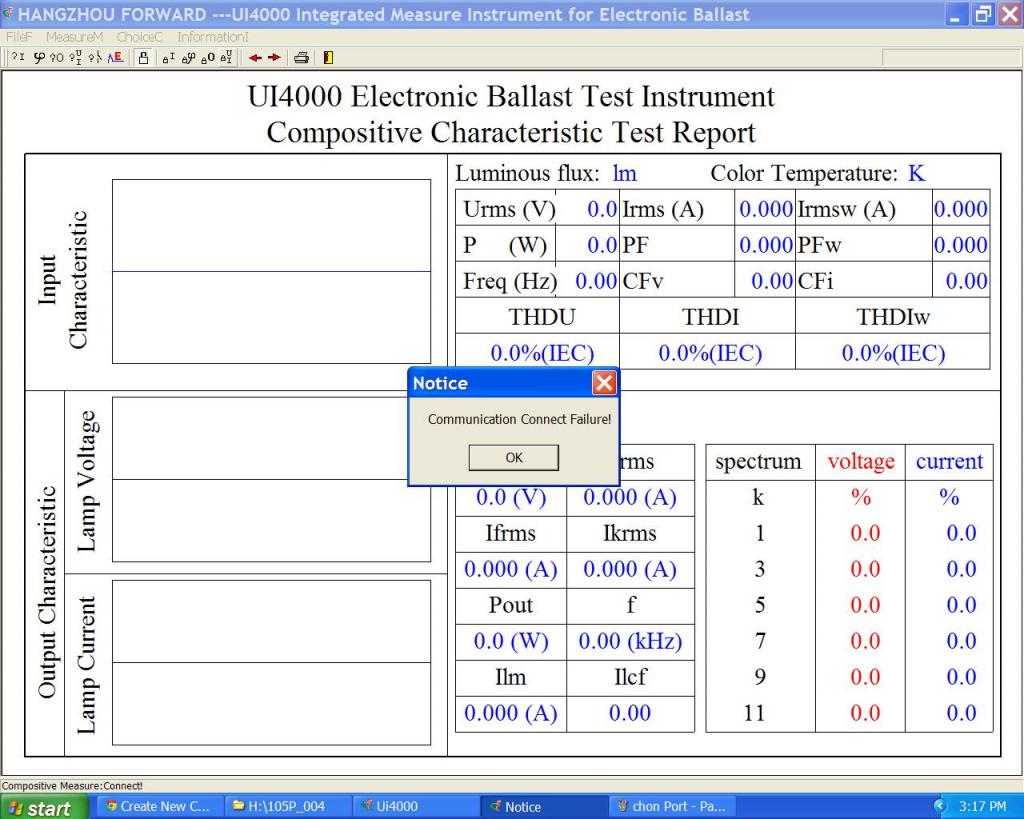
Task: Click the Windows start button
Action: pyautogui.click(x=42, y=807)
